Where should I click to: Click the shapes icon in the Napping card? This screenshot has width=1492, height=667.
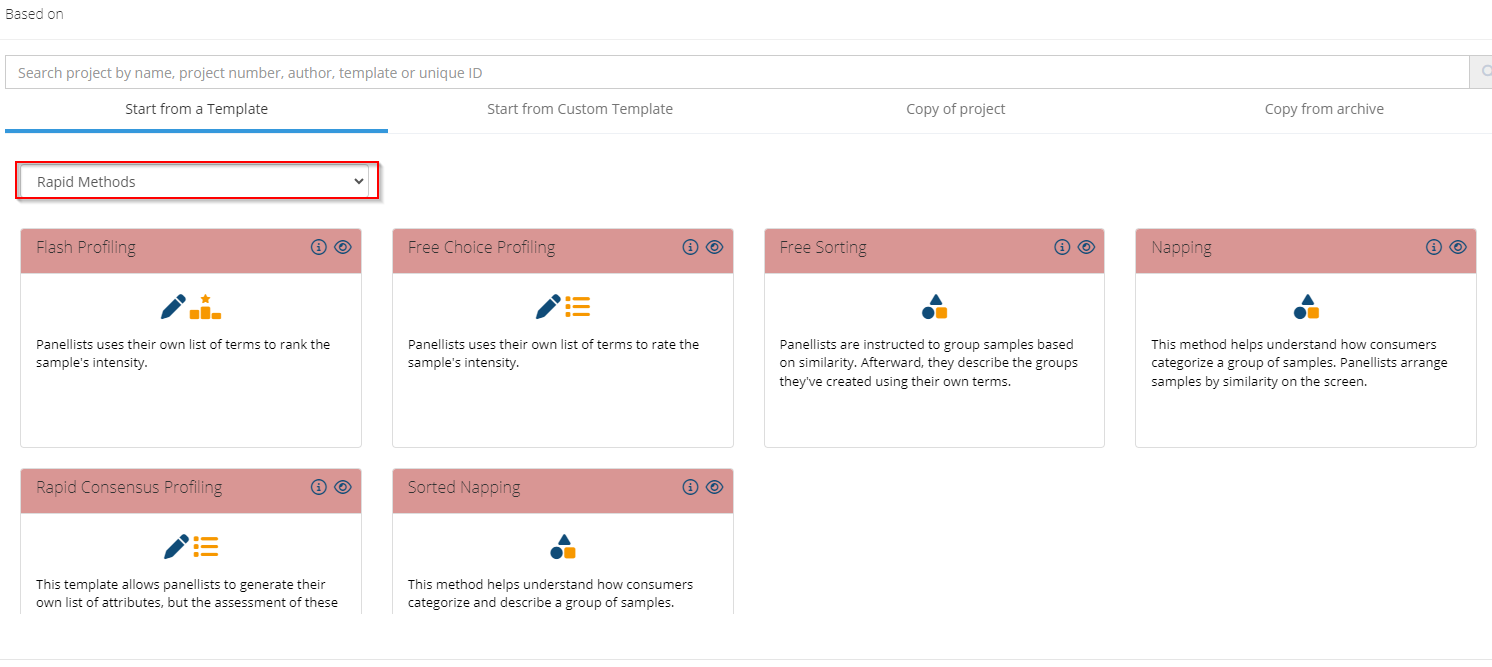click(x=1306, y=306)
